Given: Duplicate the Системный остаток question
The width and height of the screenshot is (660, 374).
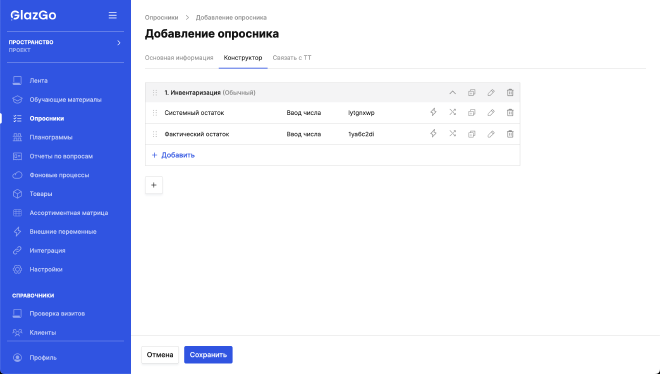Looking at the screenshot, I should click(x=472, y=112).
